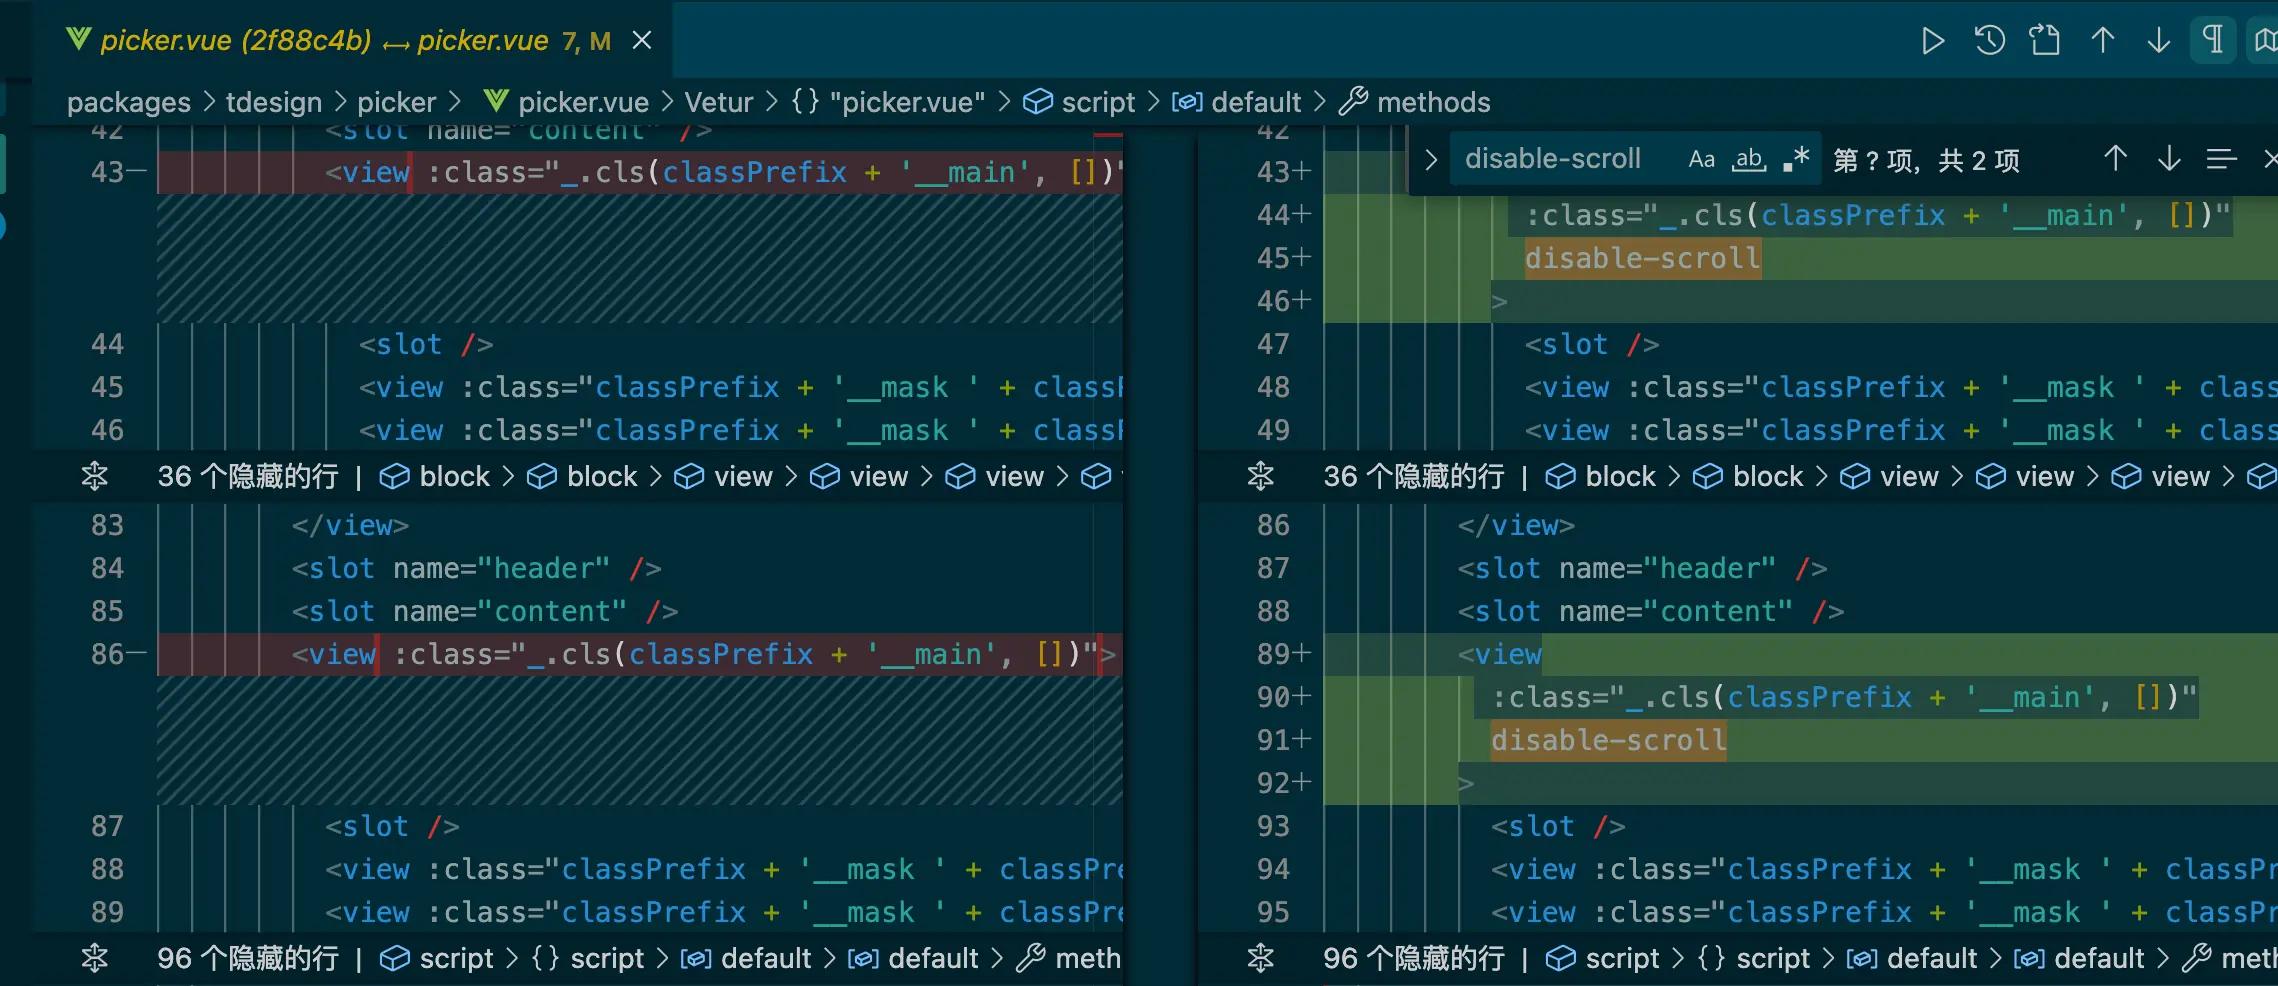Click the Run play icon in editor toolbar
The height and width of the screenshot is (986, 2278).
click(x=1932, y=41)
